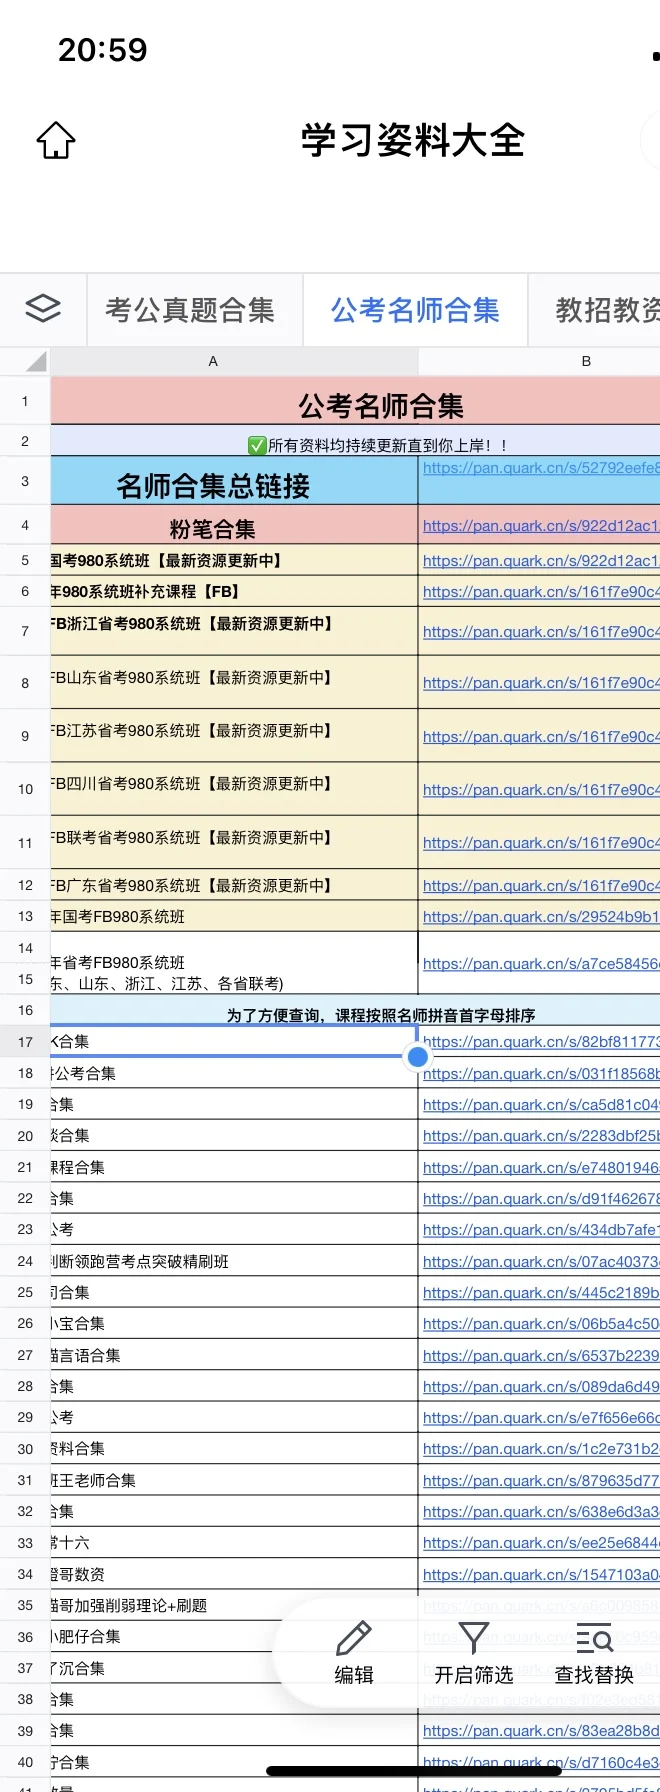Open link for FB山东省考980系统班
Screen dimensions: 660x1792
coord(541,683)
